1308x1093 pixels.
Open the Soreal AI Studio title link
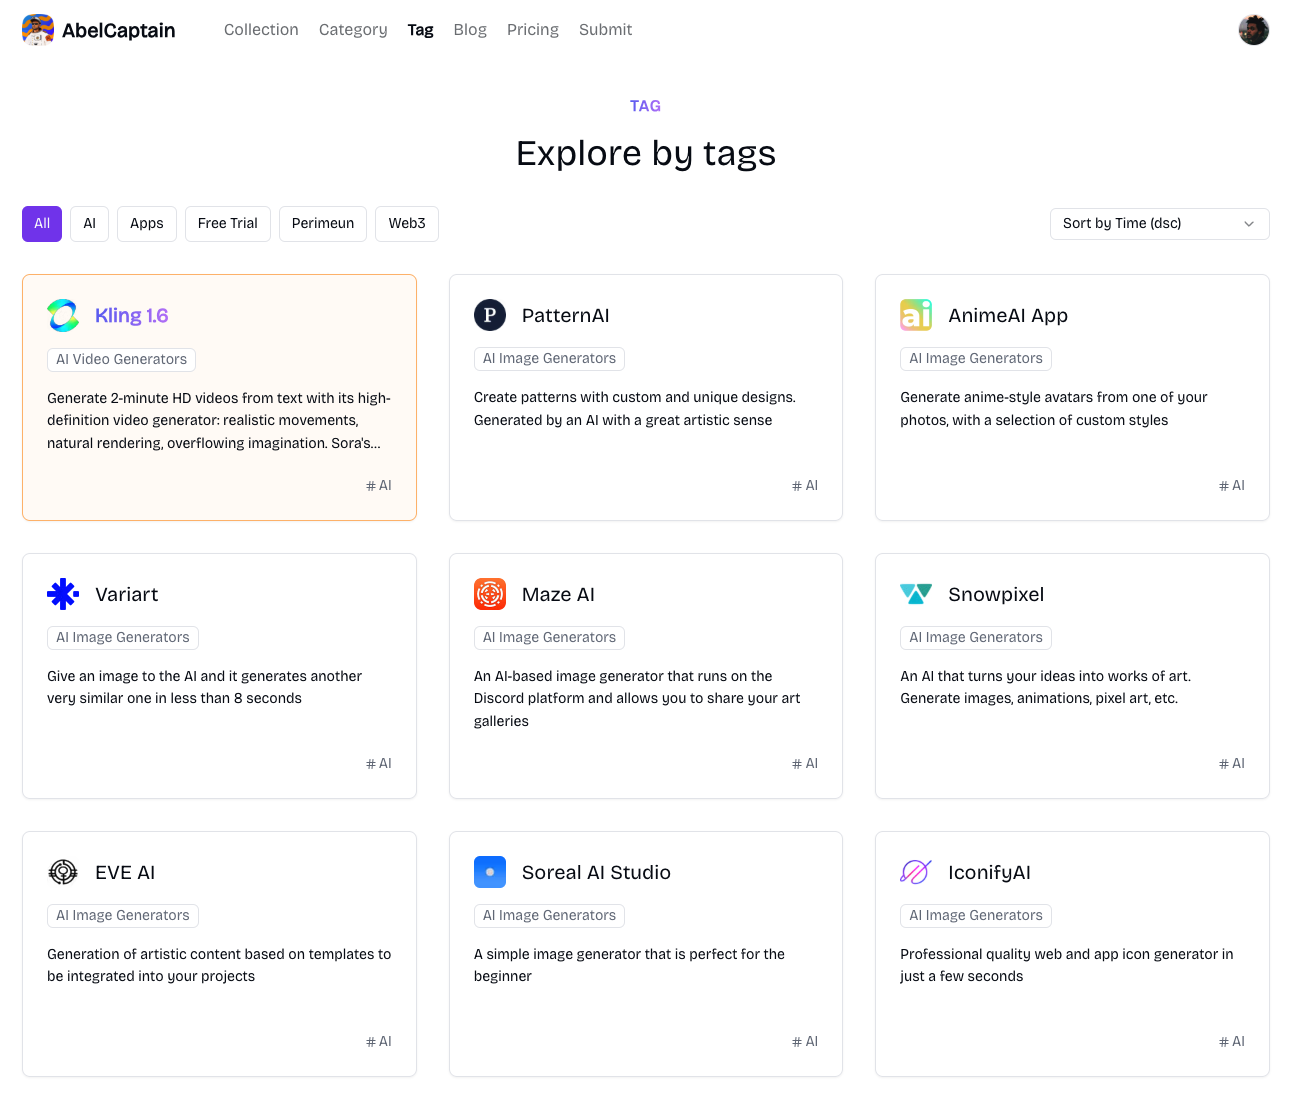[x=596, y=872]
